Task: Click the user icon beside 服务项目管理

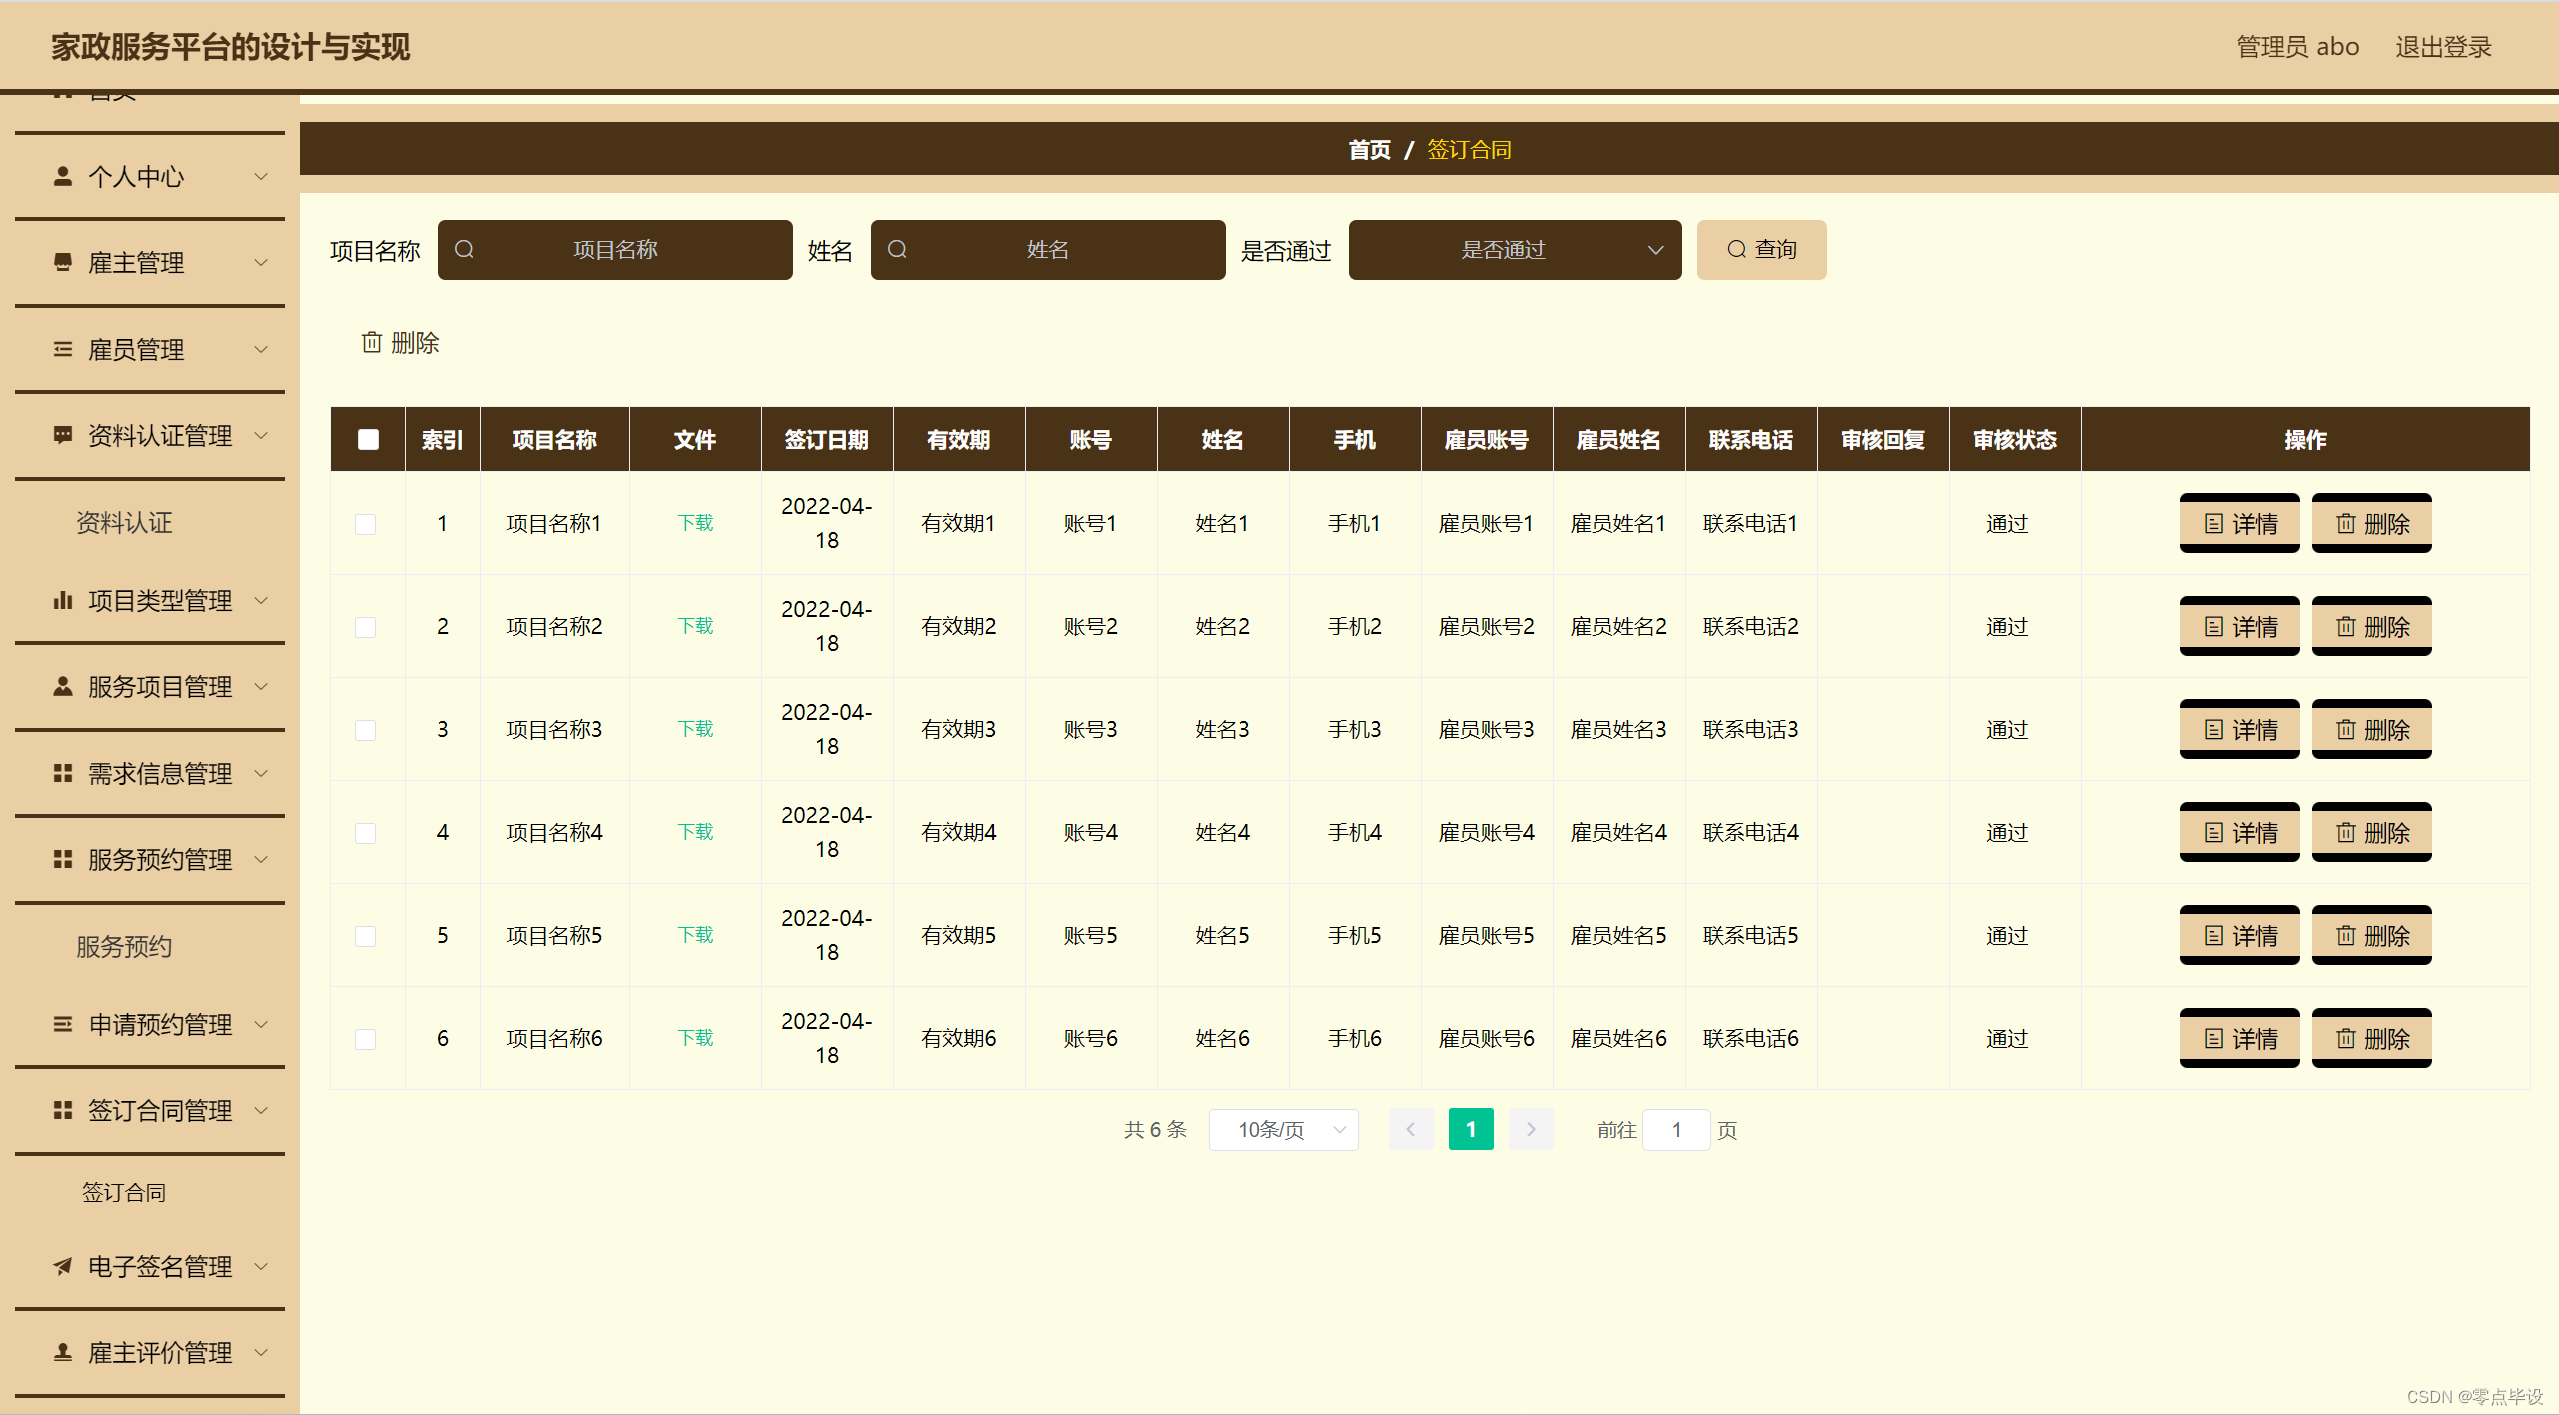Action: [x=63, y=686]
